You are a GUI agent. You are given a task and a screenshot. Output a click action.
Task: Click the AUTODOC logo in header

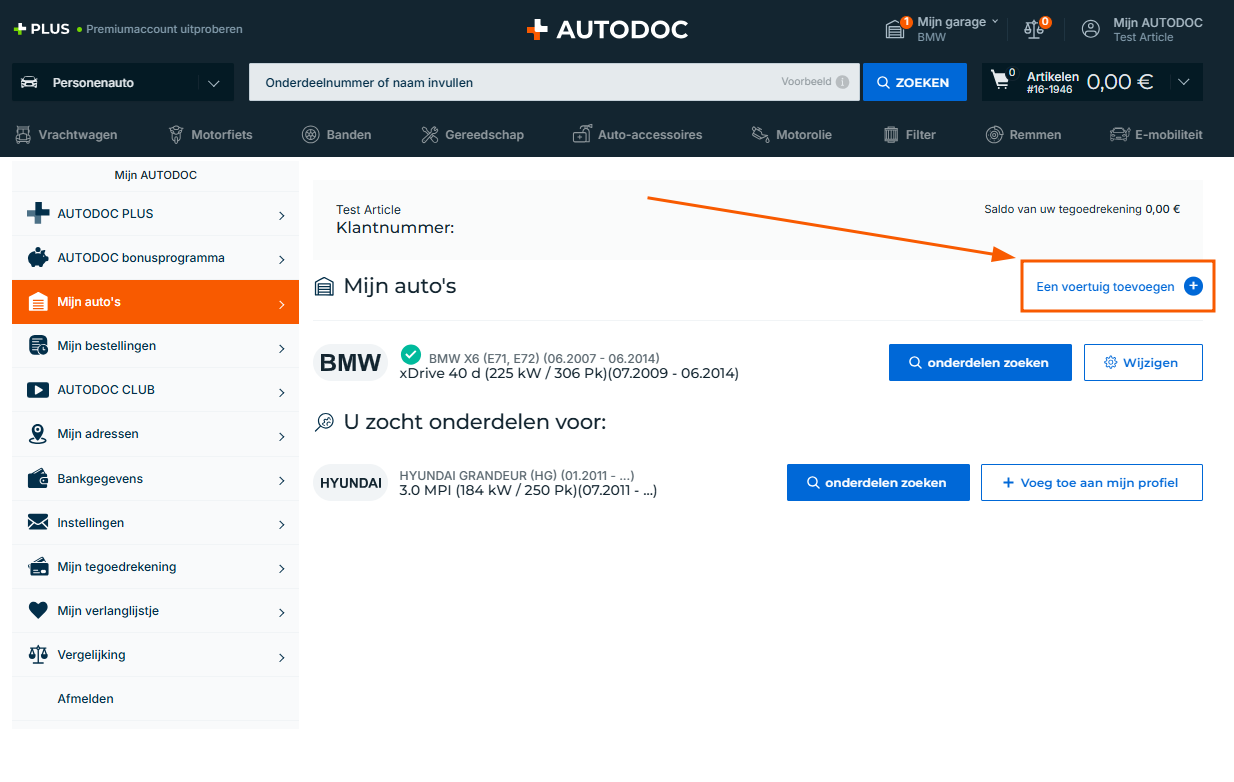click(x=607, y=29)
